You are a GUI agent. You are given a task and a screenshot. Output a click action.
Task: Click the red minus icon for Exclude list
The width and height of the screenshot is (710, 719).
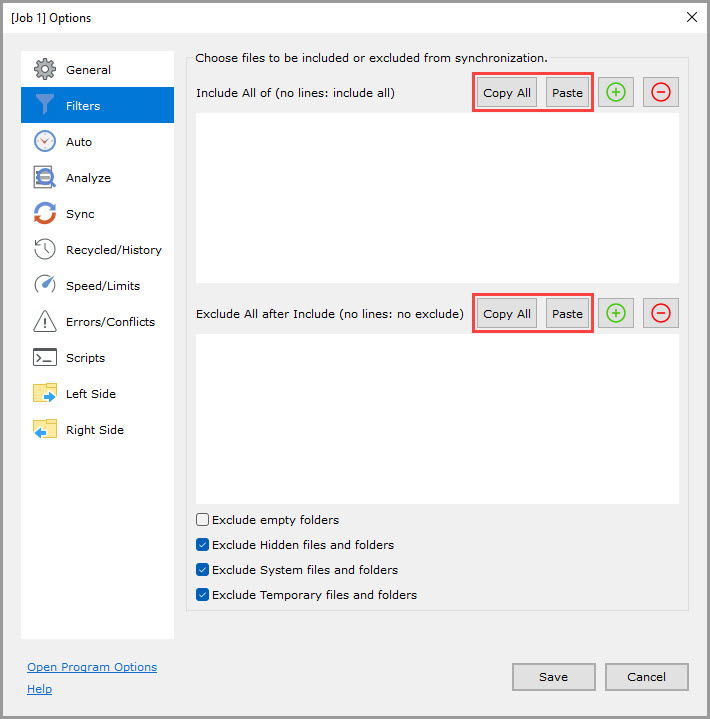(660, 314)
